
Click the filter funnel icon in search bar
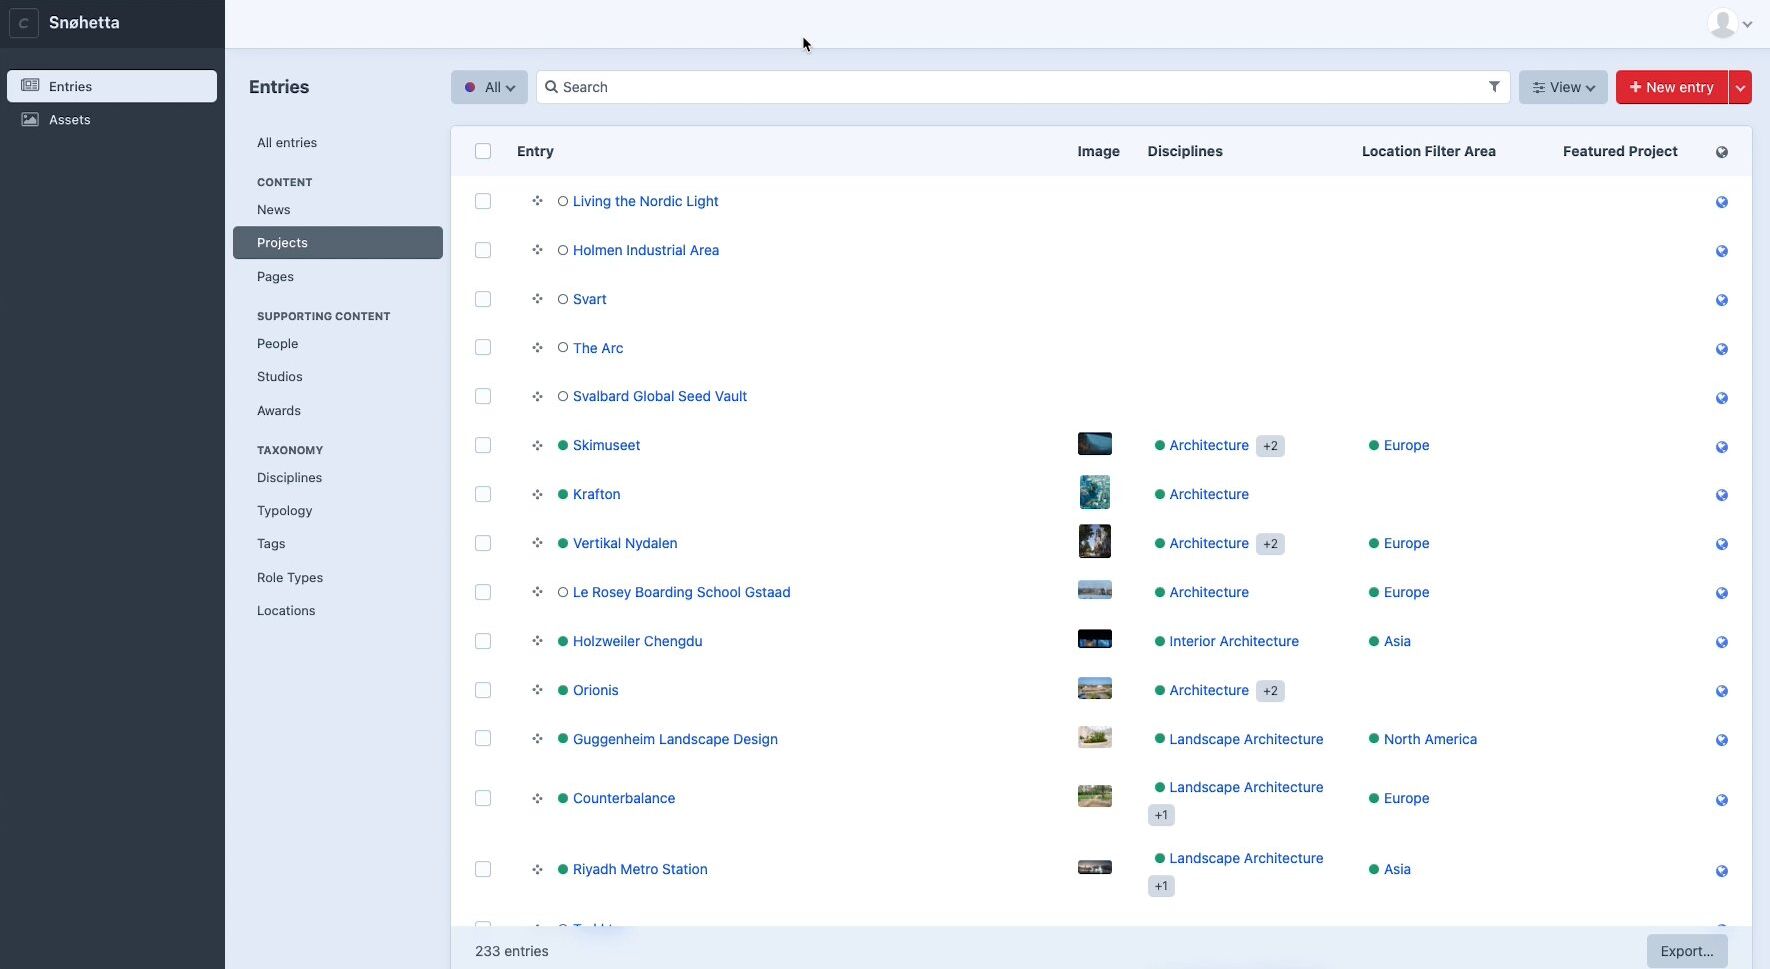click(1494, 87)
